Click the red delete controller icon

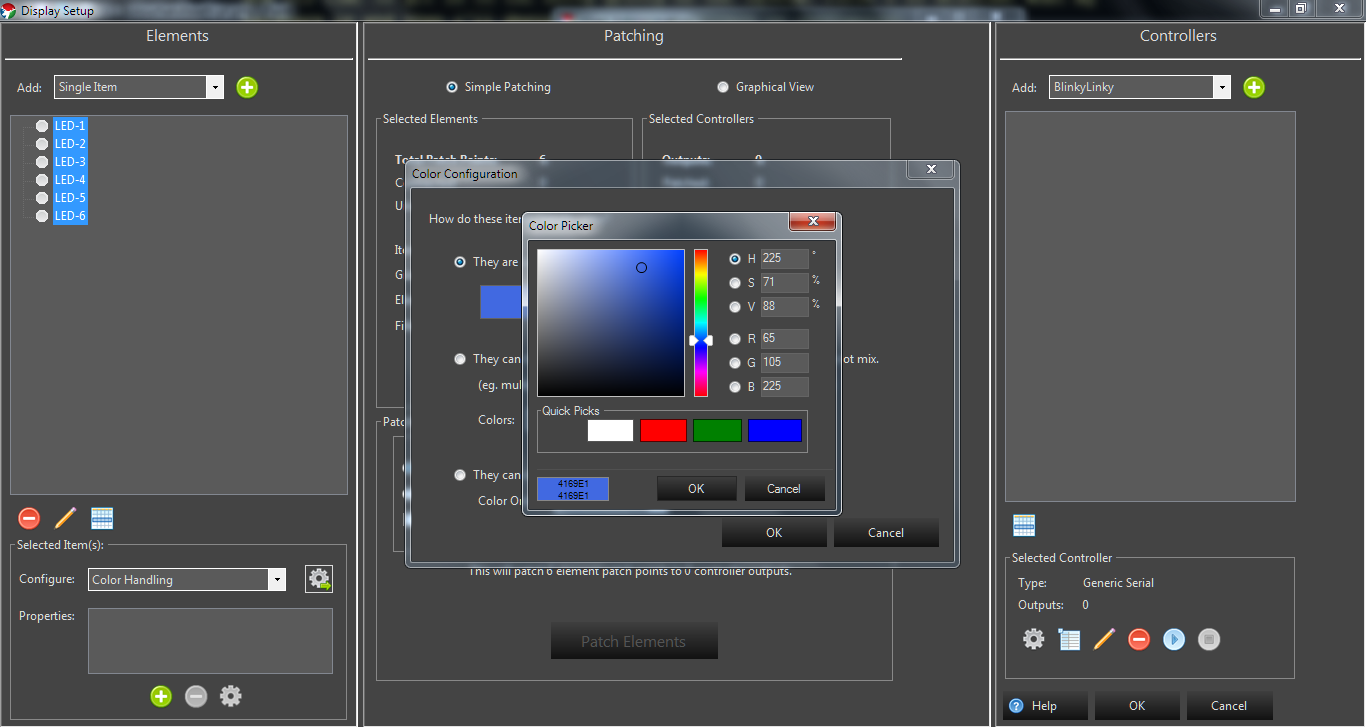(1139, 639)
